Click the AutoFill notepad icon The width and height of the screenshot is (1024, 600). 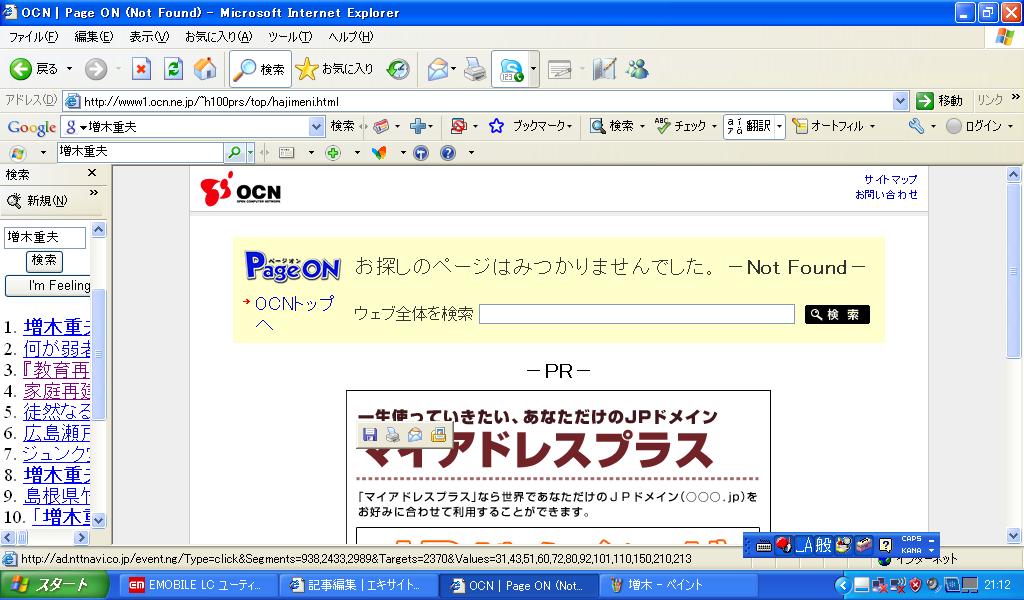coord(799,126)
